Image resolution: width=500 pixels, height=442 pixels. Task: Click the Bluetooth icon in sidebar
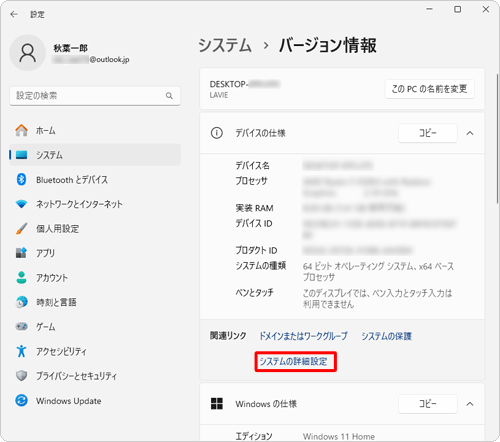pyautogui.click(x=22, y=180)
